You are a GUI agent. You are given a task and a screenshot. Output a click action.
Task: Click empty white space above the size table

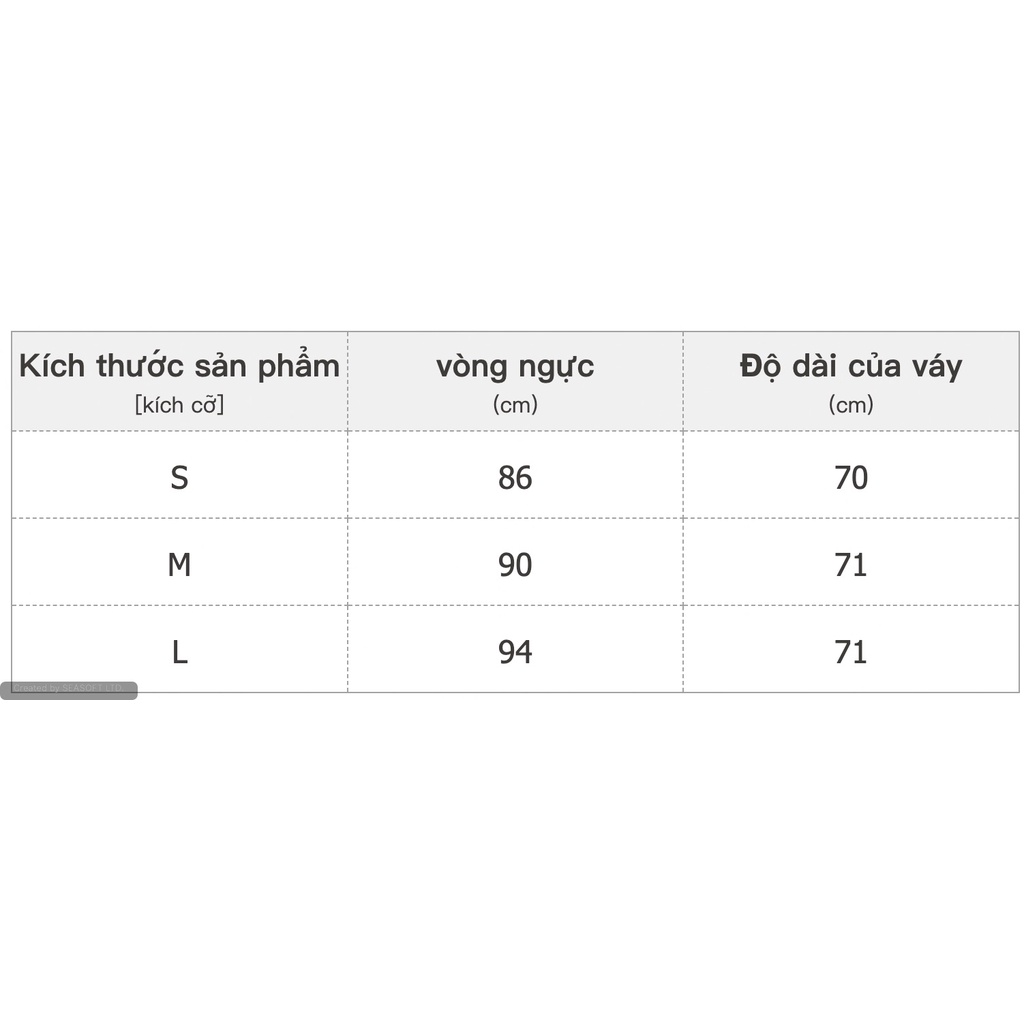512,160
